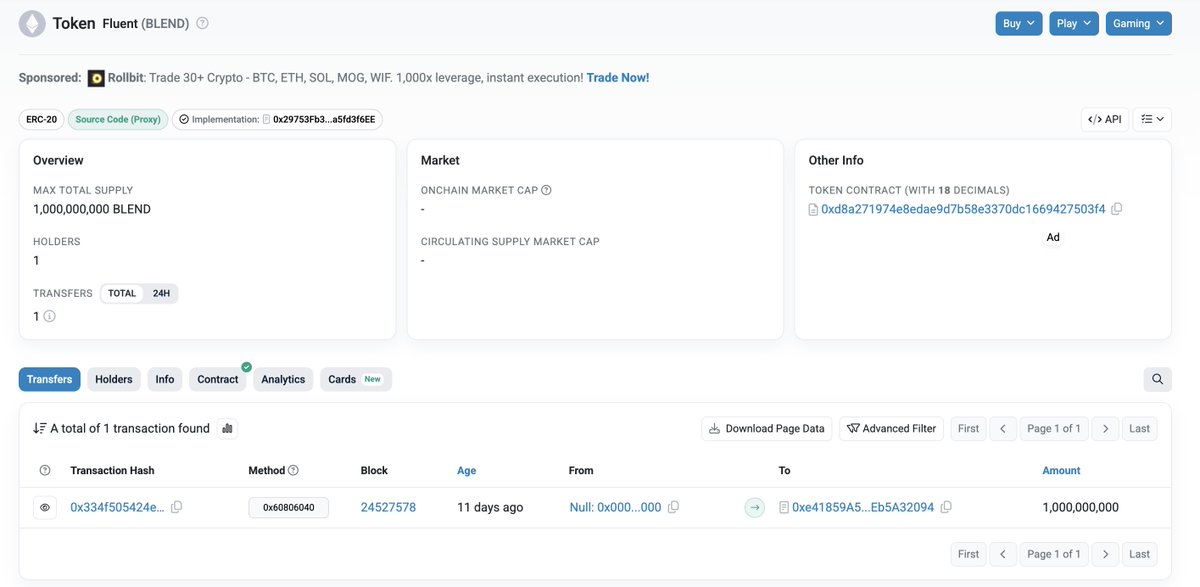Image resolution: width=1200 pixels, height=587 pixels.
Task: Click the info icon next to transfers count
Action: (49, 316)
